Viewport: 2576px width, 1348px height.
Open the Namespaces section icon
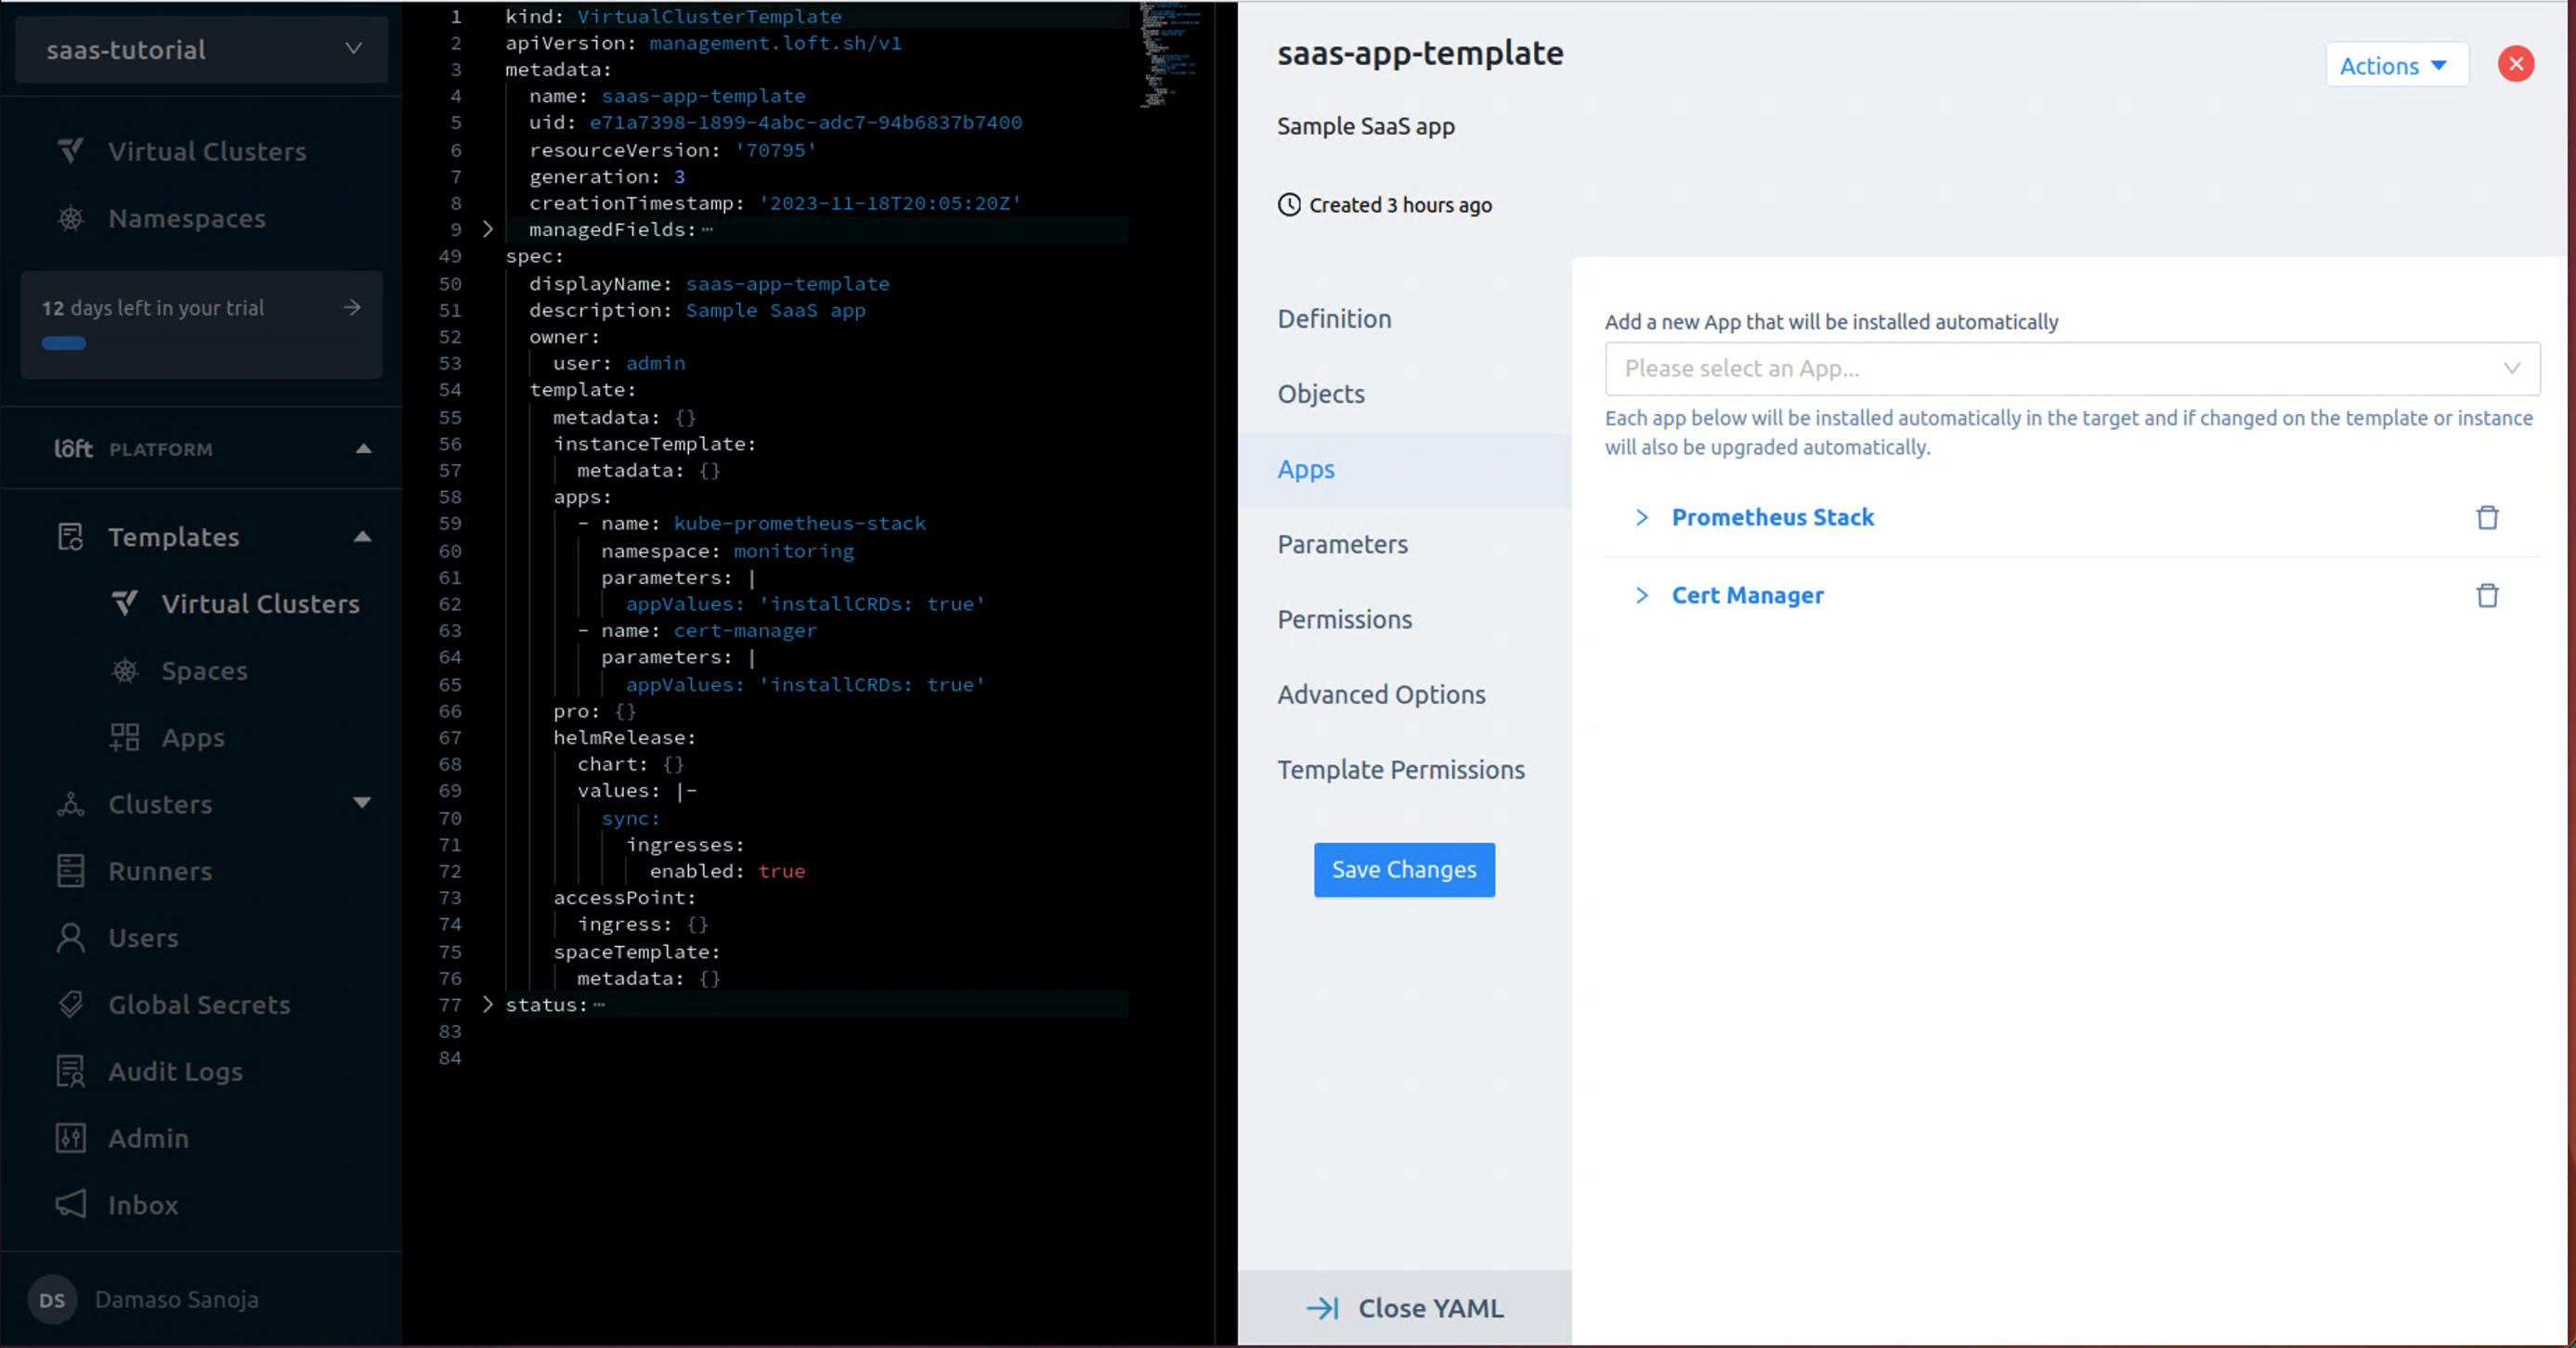click(x=70, y=218)
